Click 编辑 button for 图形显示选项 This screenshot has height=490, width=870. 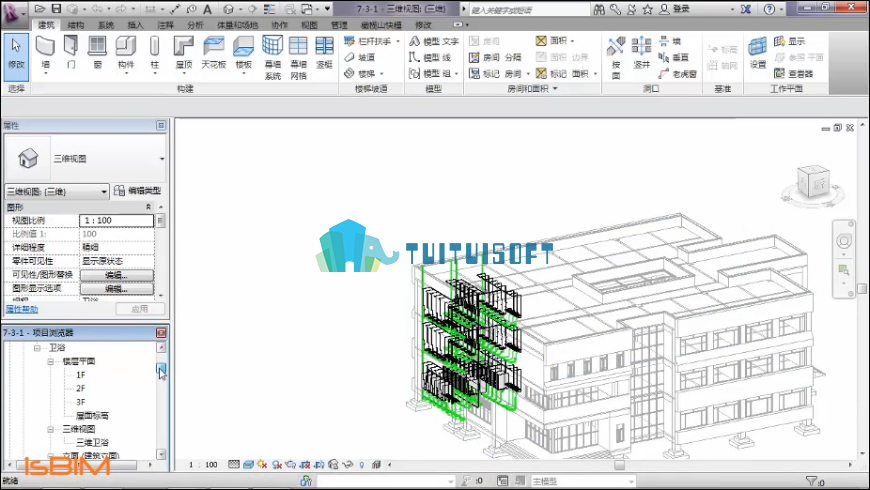click(x=117, y=289)
